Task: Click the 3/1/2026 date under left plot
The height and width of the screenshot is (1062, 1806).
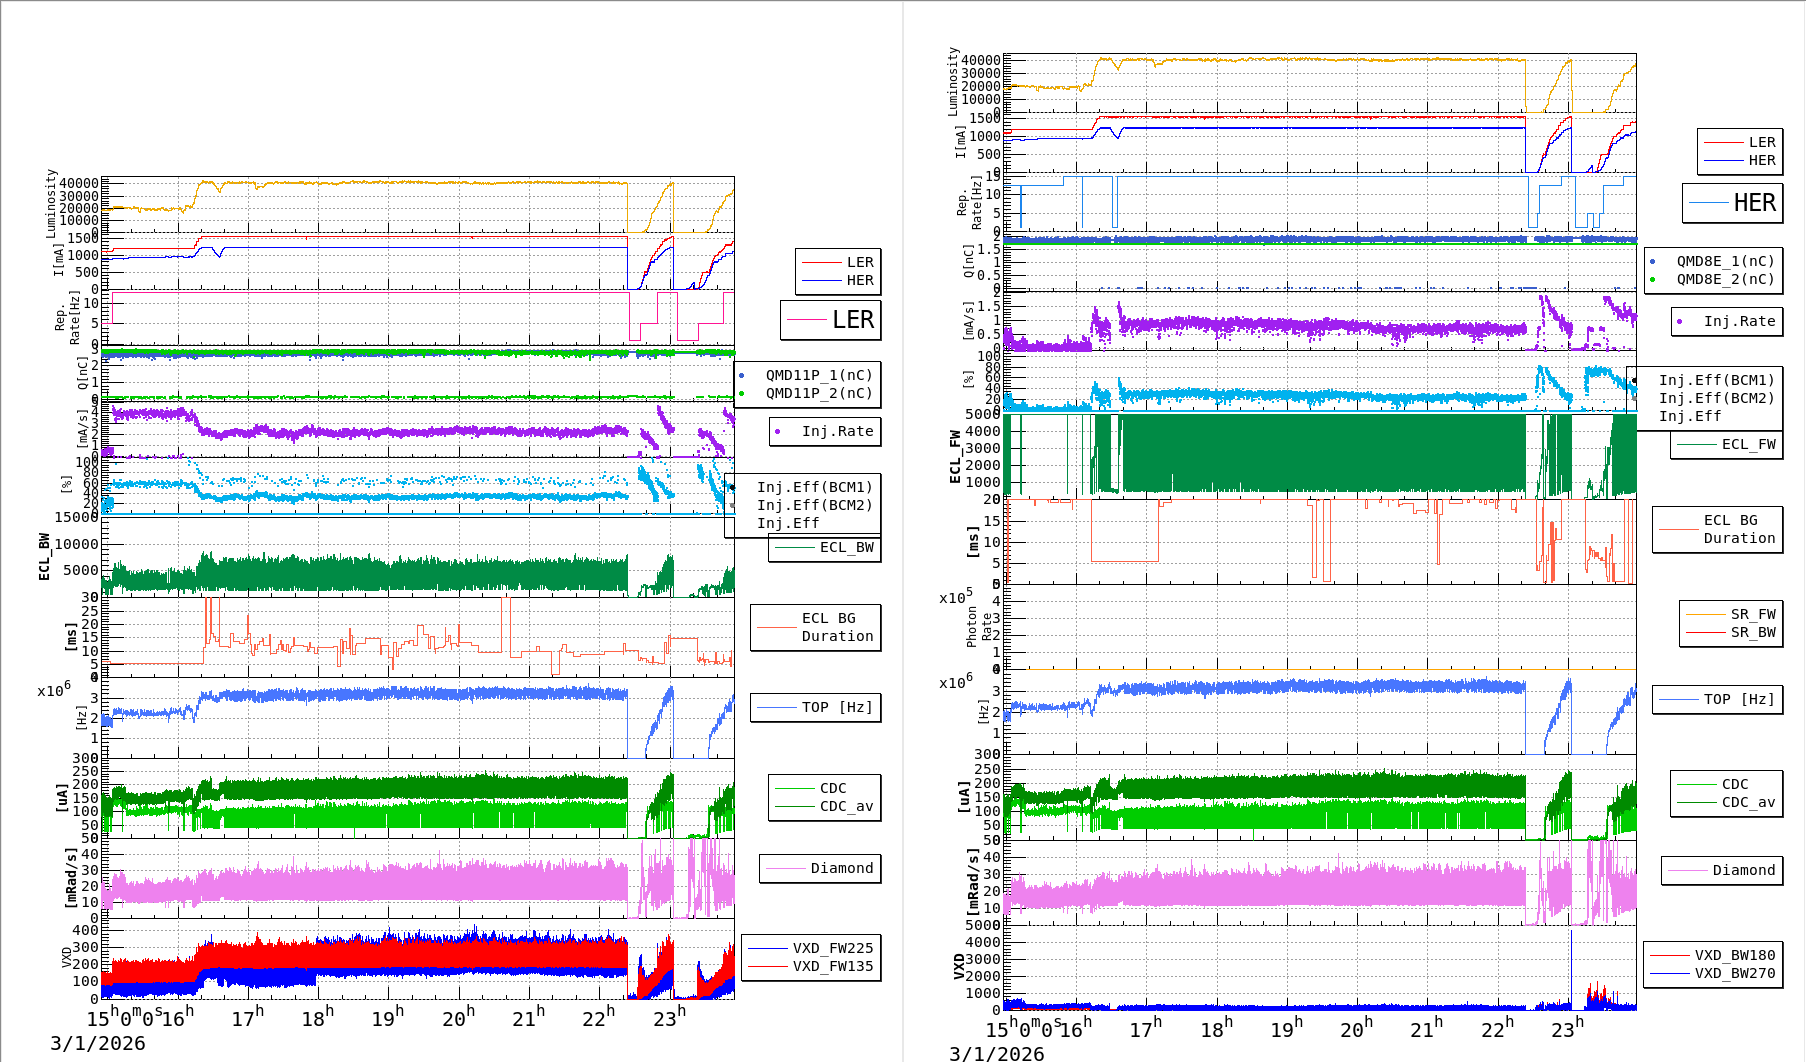Action: 98,1043
